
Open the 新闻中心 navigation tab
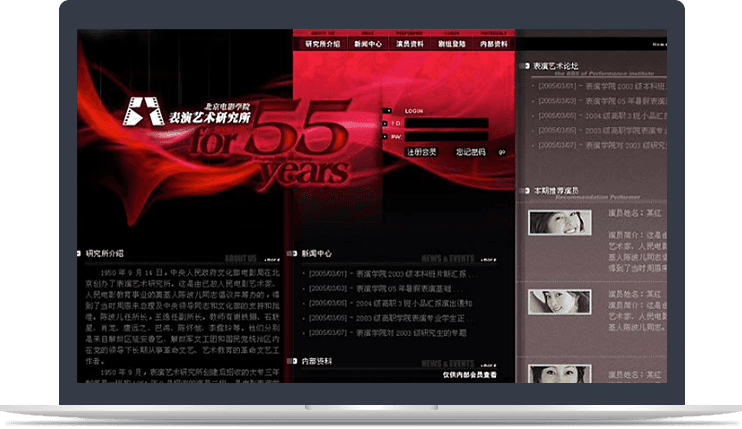[x=368, y=44]
